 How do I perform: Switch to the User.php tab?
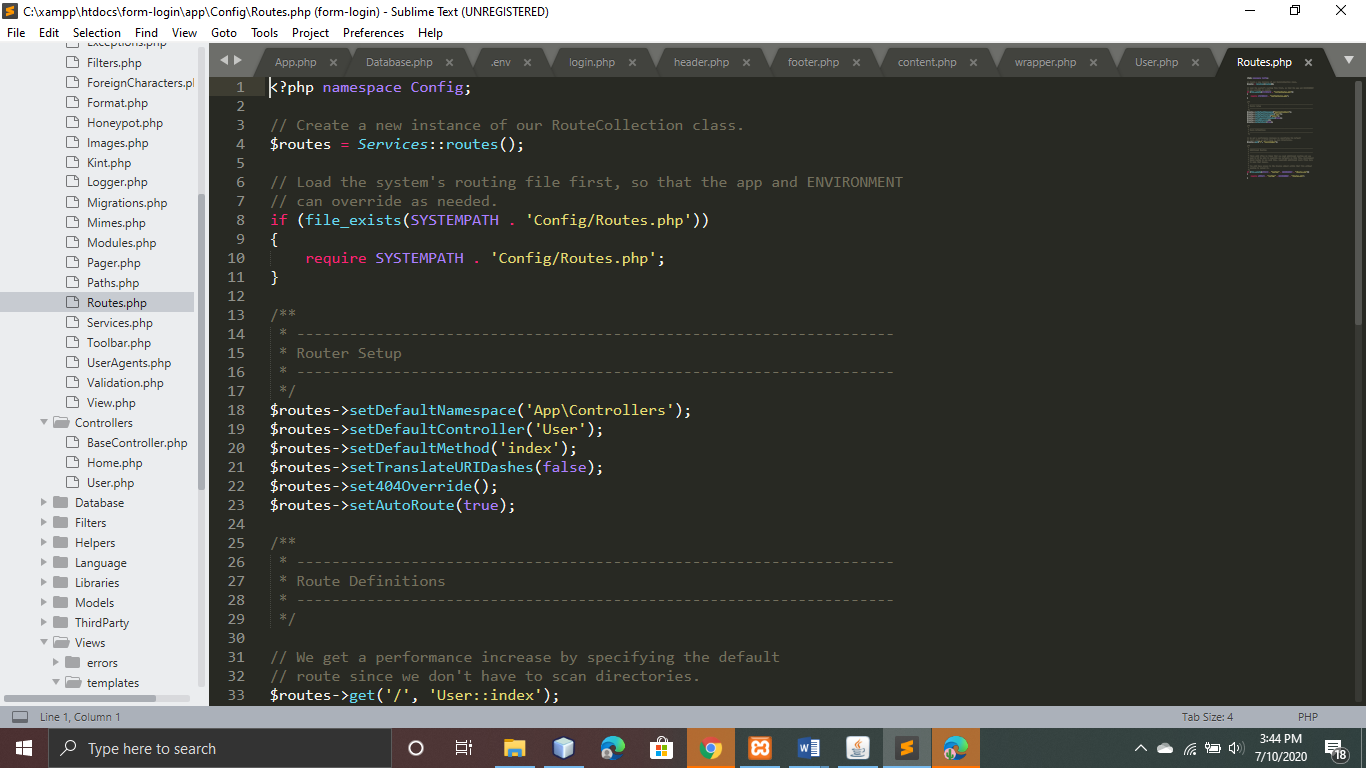(1156, 62)
